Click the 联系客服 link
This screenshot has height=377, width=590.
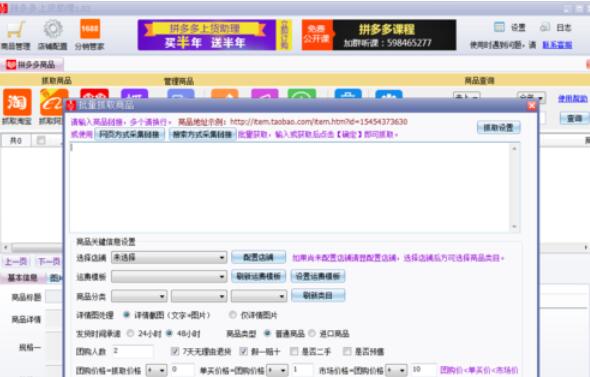(557, 45)
